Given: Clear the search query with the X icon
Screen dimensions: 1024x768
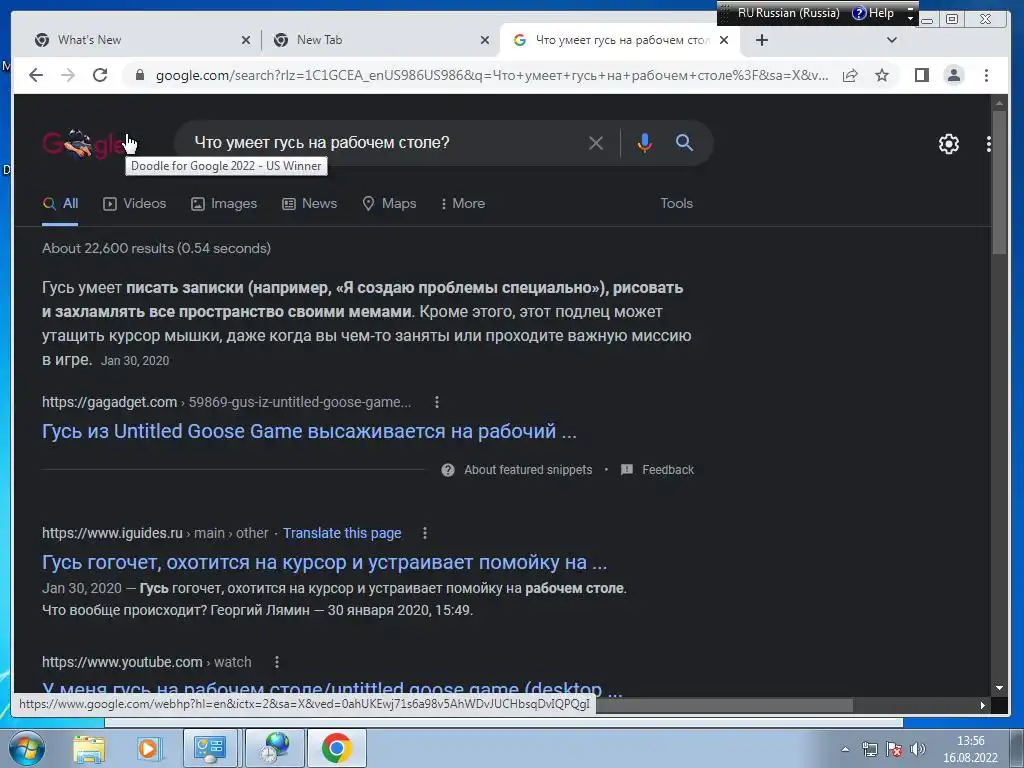Looking at the screenshot, I should coord(596,143).
